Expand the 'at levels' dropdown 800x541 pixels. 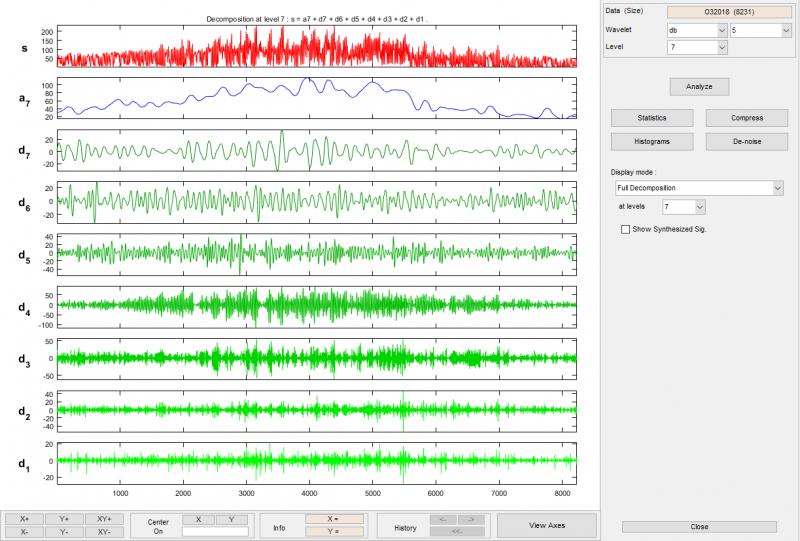click(685, 206)
